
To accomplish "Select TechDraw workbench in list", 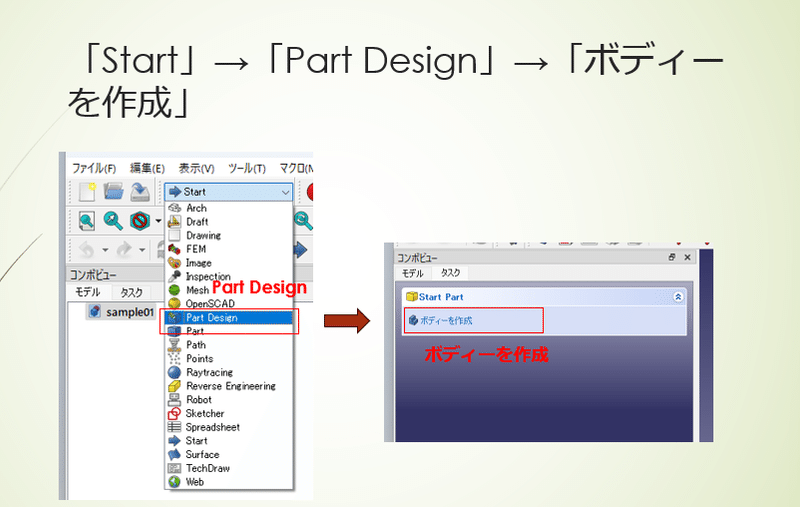I will (x=229, y=468).
